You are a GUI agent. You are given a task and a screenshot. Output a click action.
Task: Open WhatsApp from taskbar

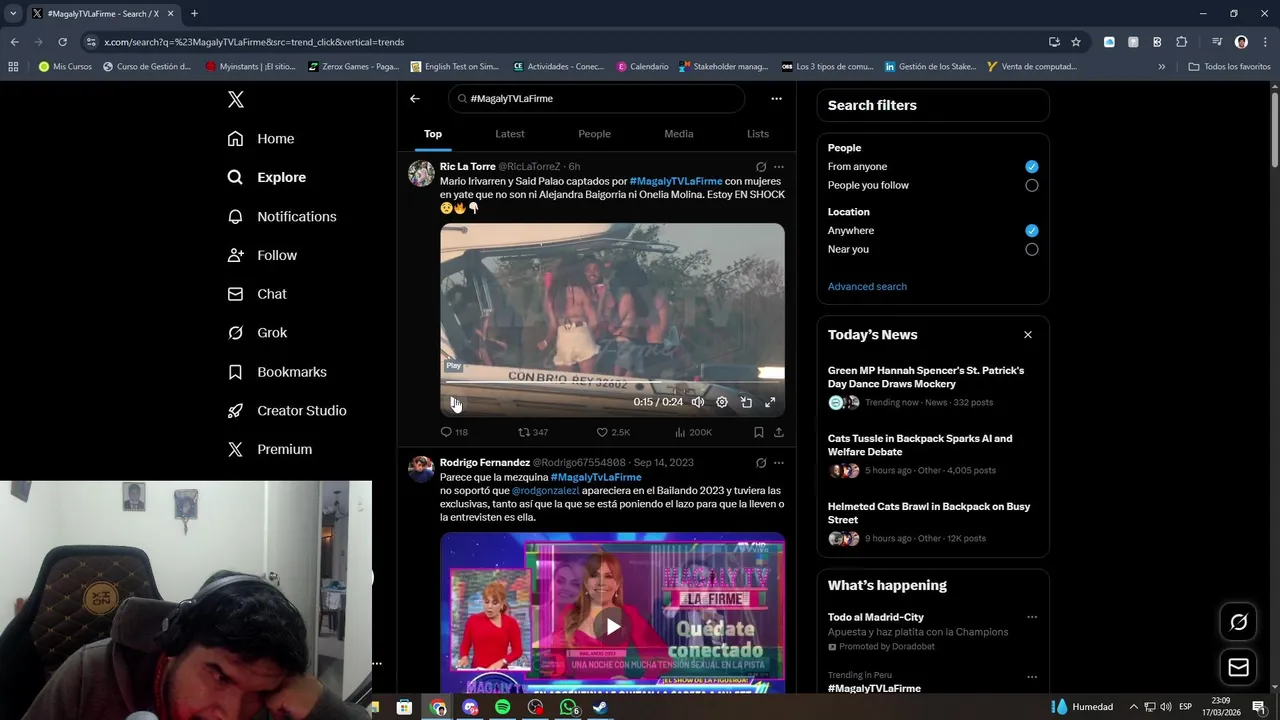pos(568,707)
